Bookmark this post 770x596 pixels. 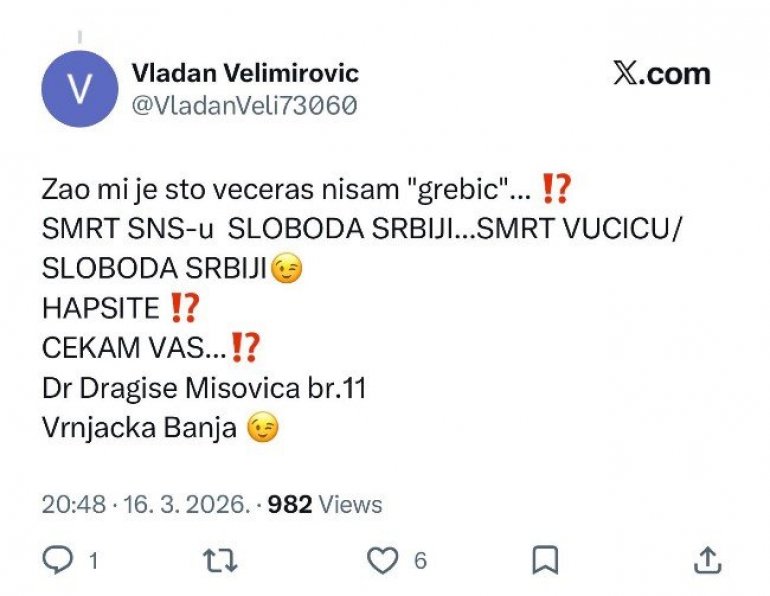pyautogui.click(x=545, y=560)
